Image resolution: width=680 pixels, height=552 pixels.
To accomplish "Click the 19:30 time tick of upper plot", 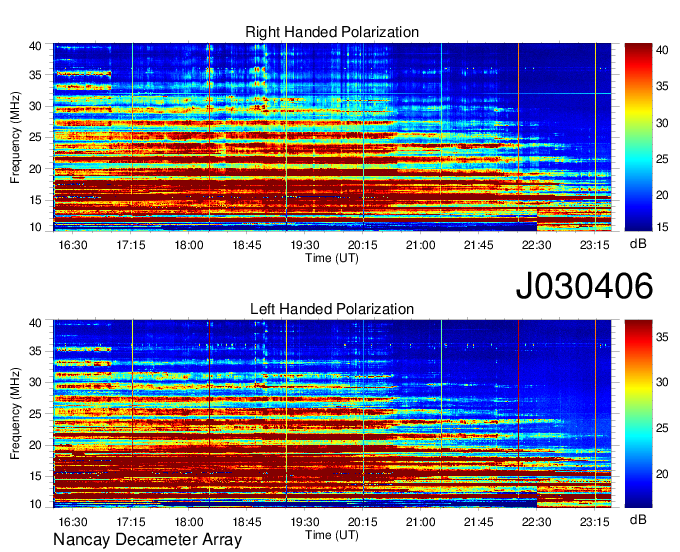I will [305, 245].
